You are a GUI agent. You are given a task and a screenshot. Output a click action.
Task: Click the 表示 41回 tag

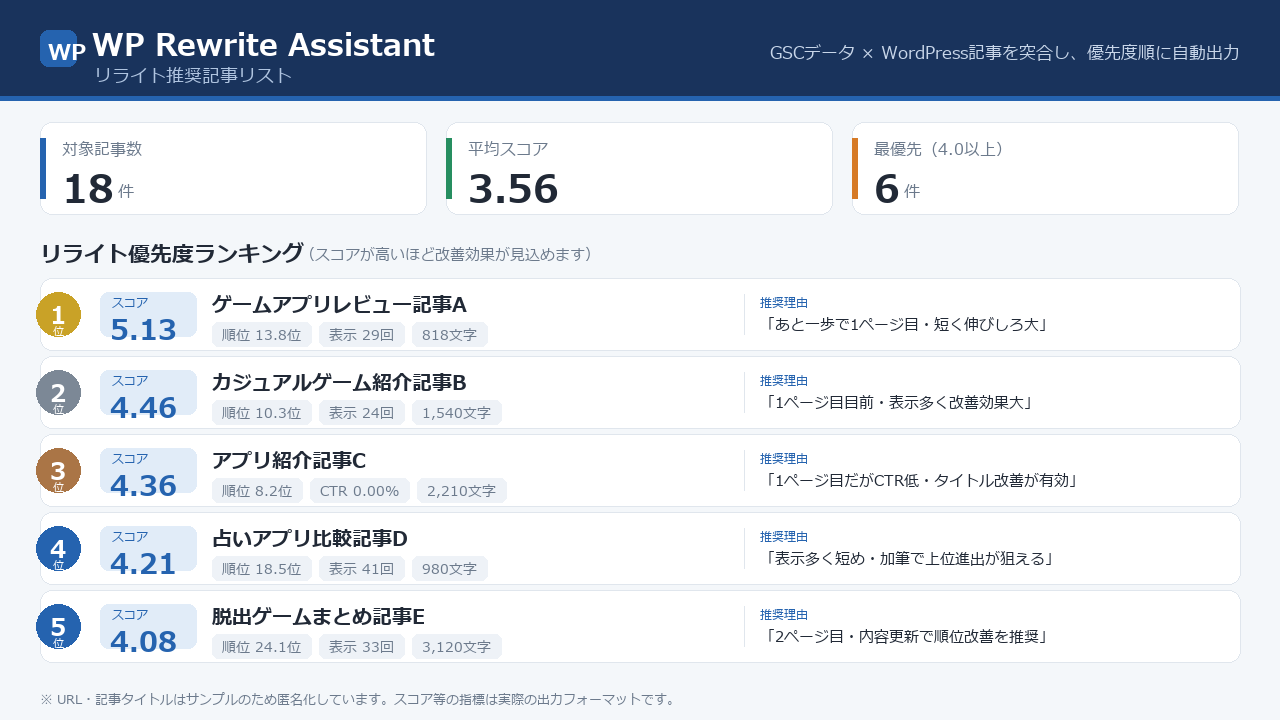pyautogui.click(x=362, y=569)
